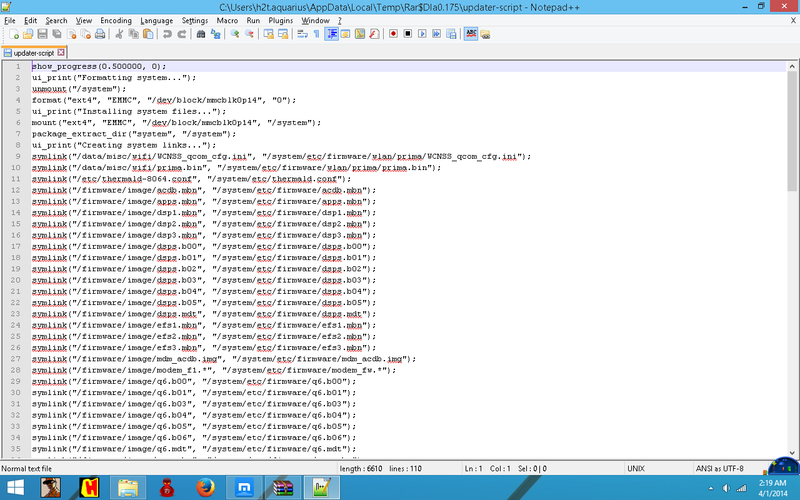Image resolution: width=800 pixels, height=500 pixels.
Task: Run macro multiple times icon
Action: click(436, 34)
